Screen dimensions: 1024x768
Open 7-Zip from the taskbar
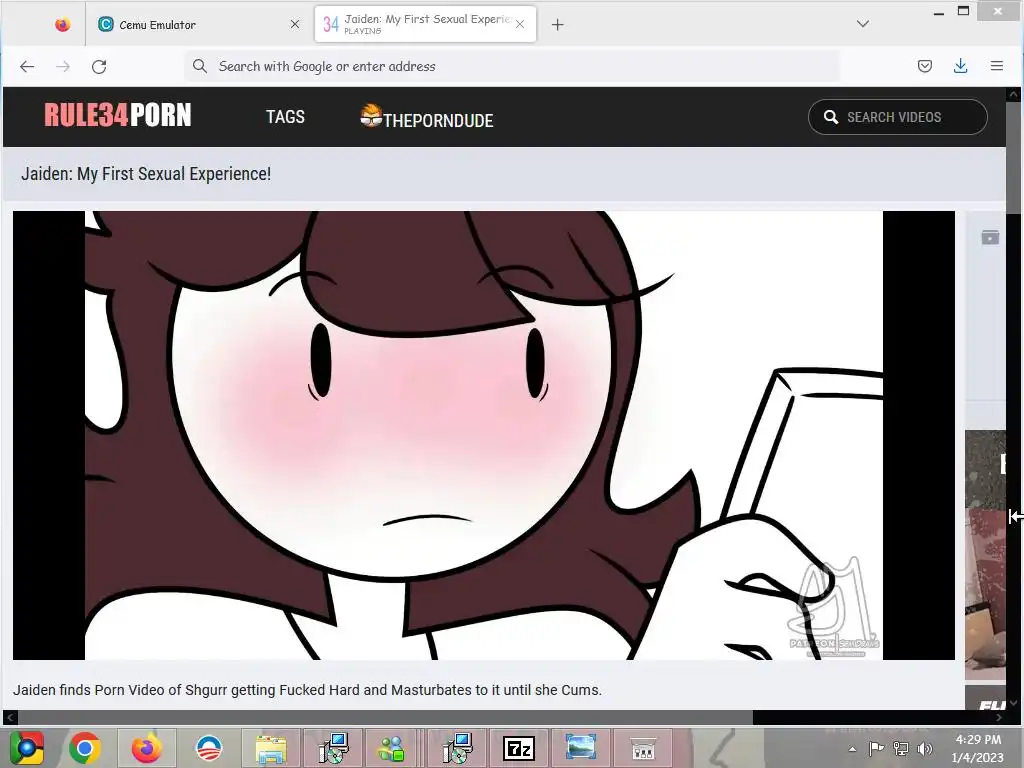click(x=519, y=748)
